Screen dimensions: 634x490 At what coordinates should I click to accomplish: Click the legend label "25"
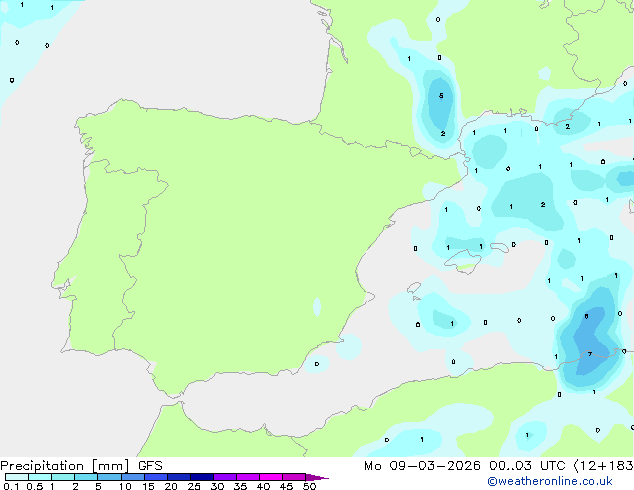tap(194, 486)
